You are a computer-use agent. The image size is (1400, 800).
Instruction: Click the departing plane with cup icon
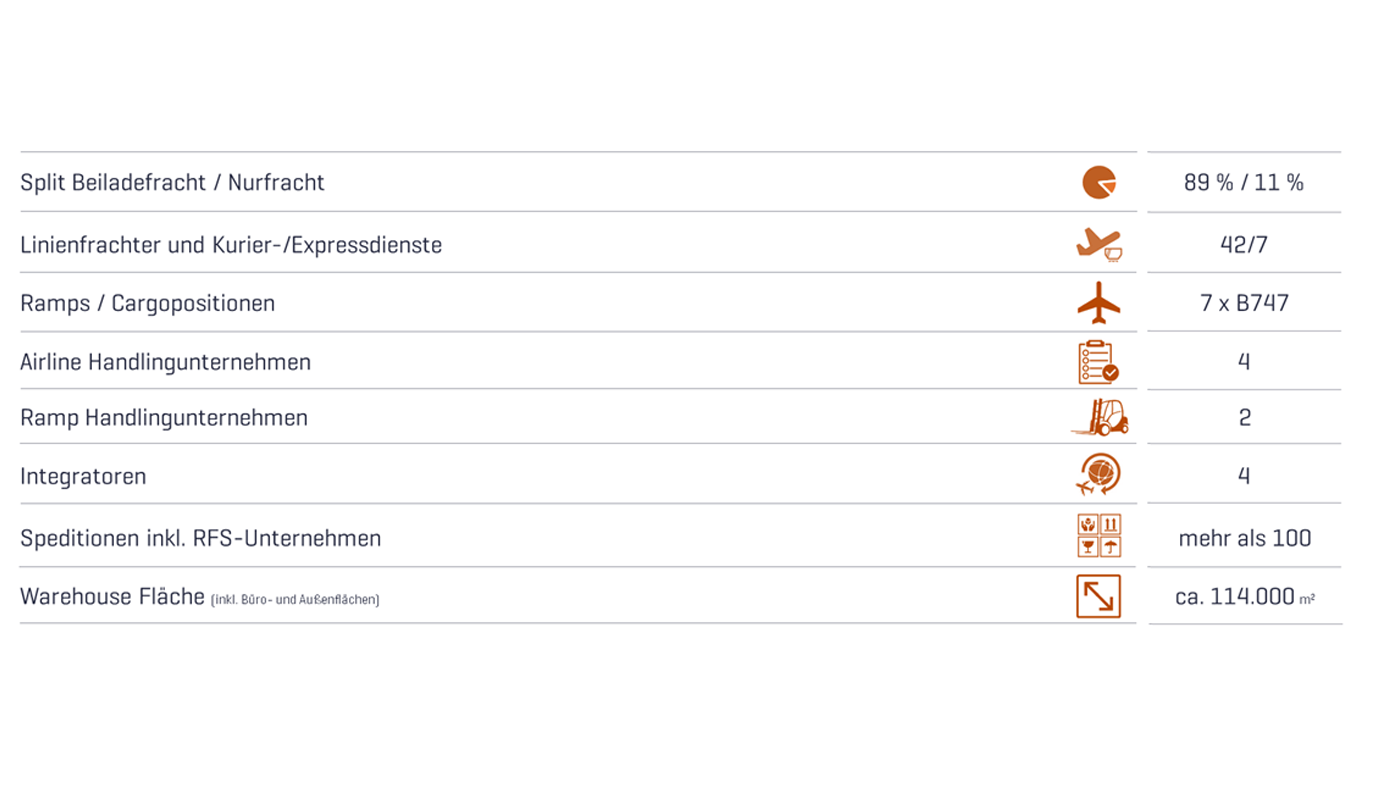point(1098,244)
